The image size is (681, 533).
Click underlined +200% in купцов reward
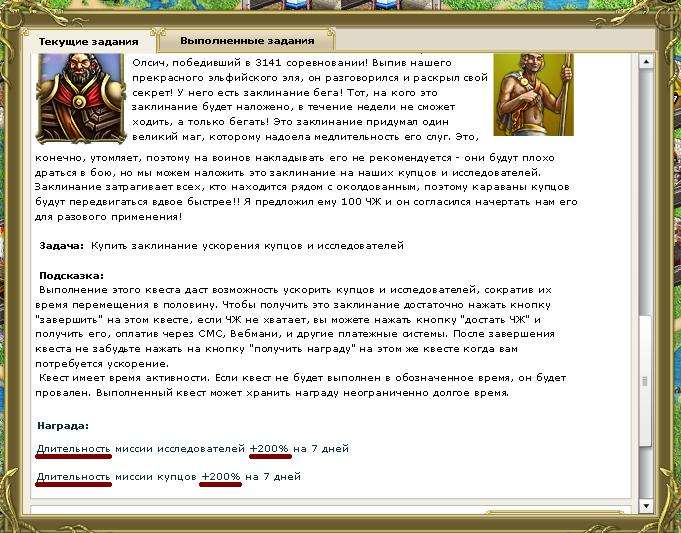click(x=221, y=477)
